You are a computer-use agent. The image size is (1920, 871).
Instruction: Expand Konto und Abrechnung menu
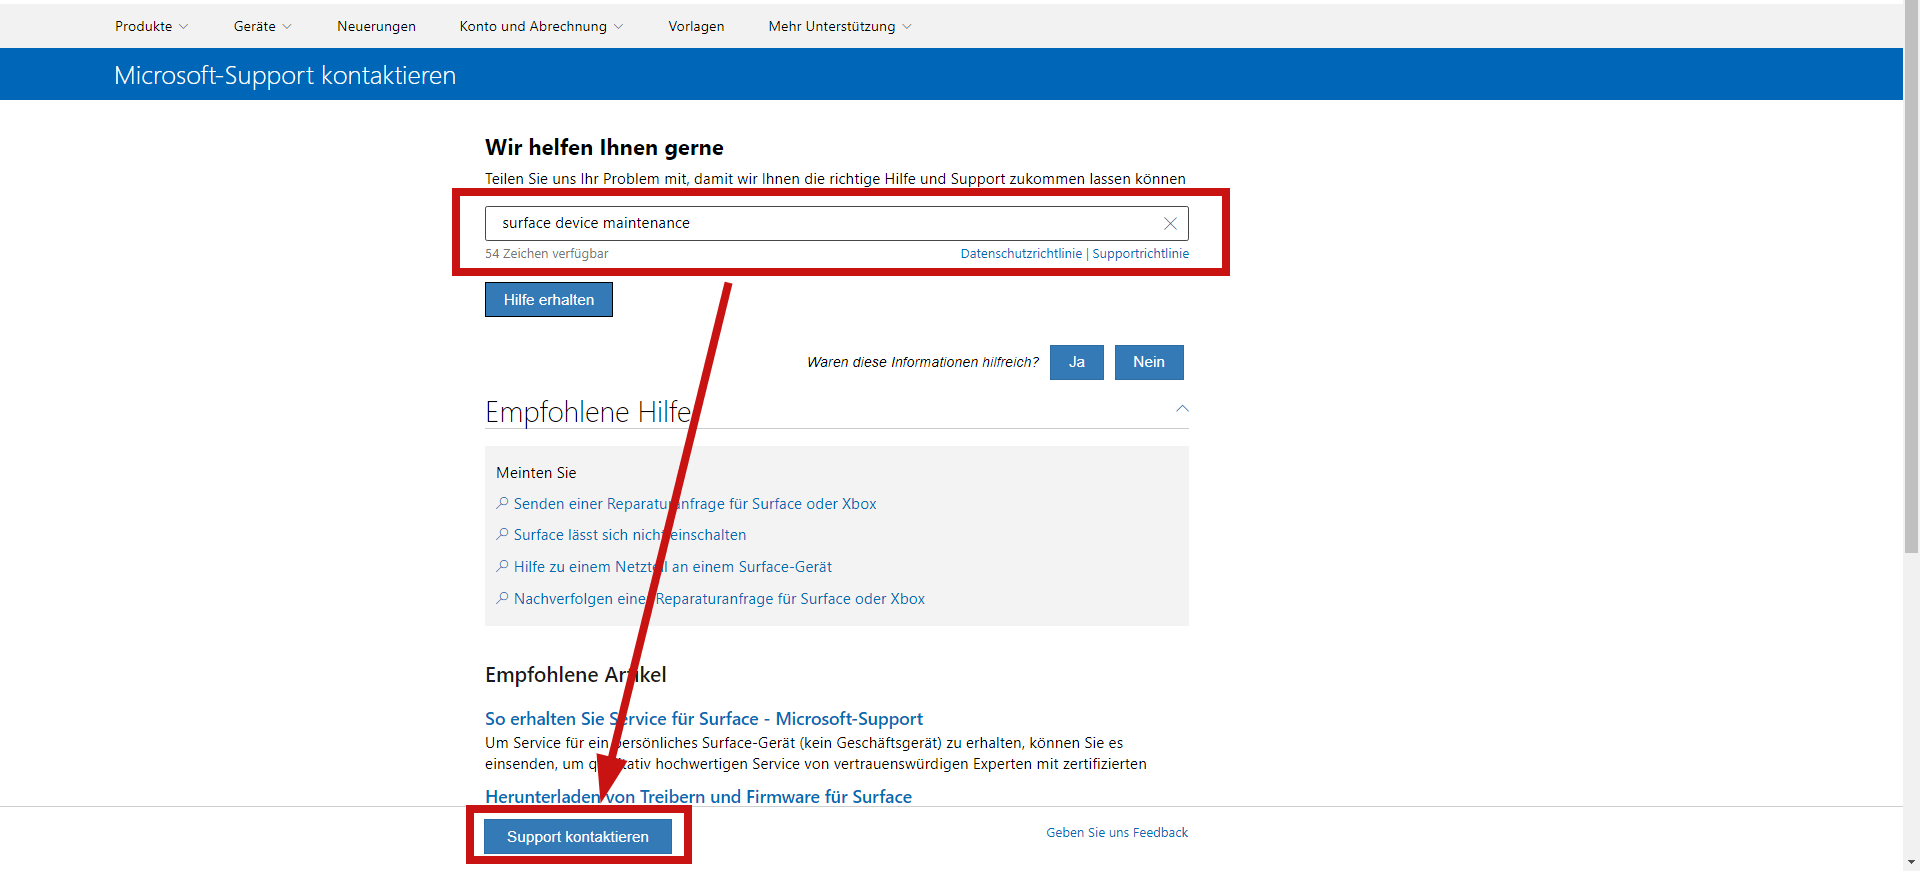click(x=541, y=26)
